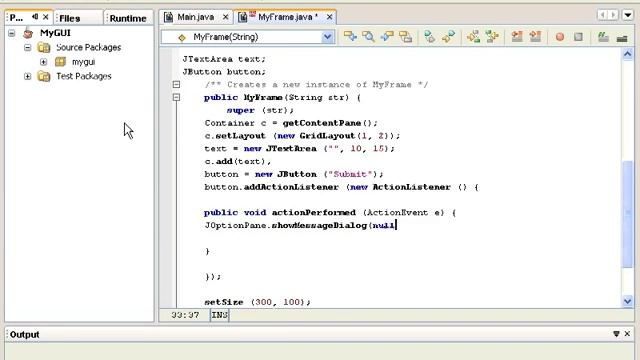Click the first search toolbar icon with blue arrow

tap(350, 37)
